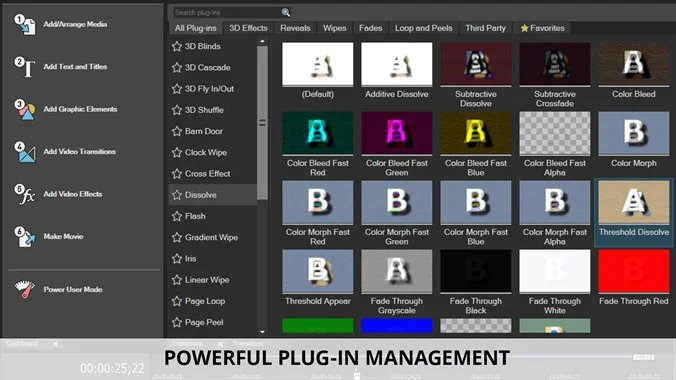This screenshot has width=676, height=380.
Task: Choose Color Bleed Fast Blue preset
Action: (x=476, y=133)
